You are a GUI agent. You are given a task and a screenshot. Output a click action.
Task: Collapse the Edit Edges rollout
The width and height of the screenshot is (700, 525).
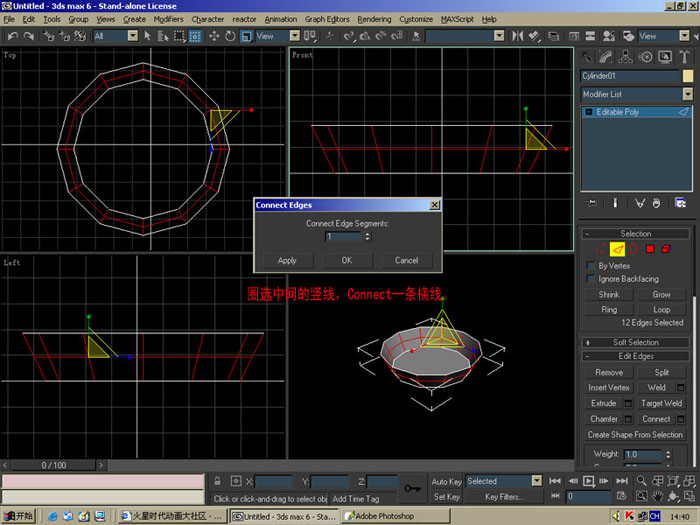(x=635, y=356)
